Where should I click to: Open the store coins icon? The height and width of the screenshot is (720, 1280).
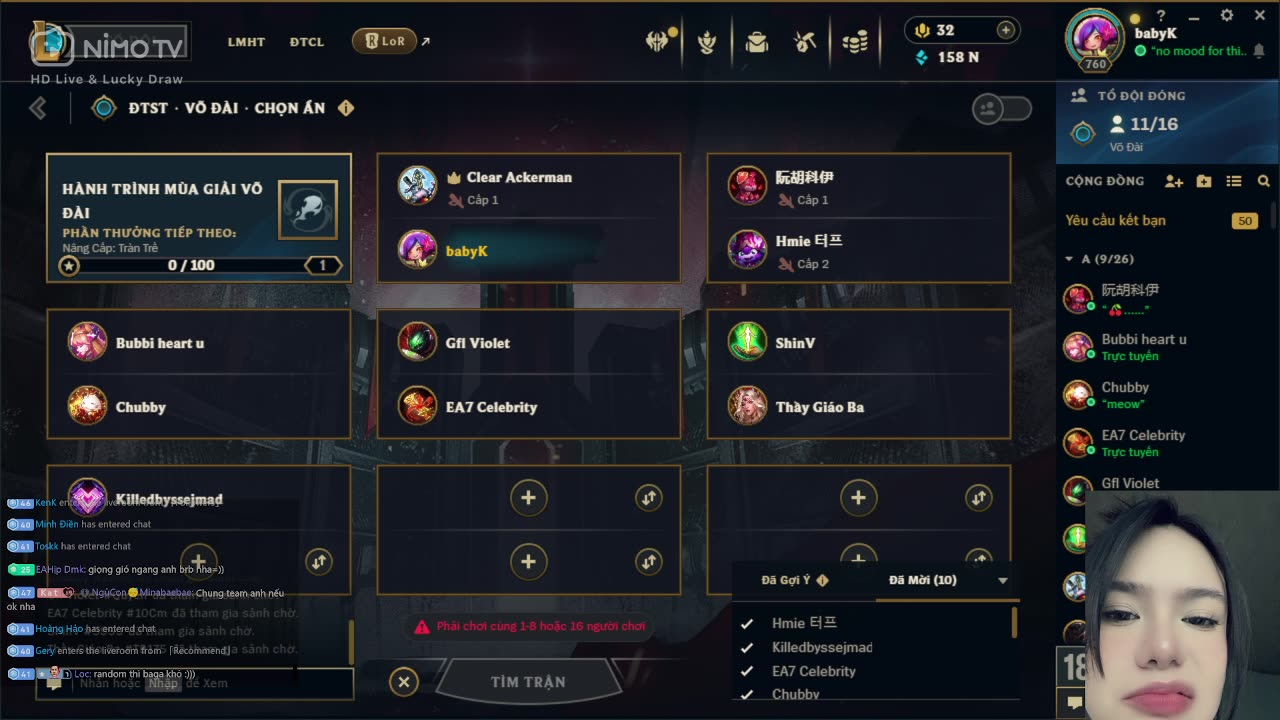(854, 42)
